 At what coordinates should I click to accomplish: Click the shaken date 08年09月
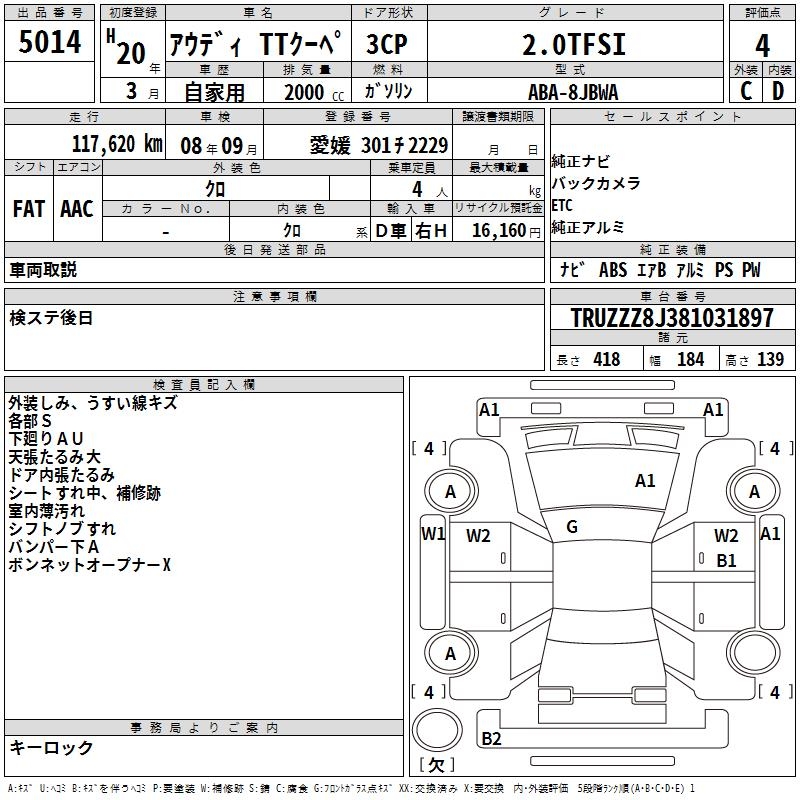(x=219, y=146)
